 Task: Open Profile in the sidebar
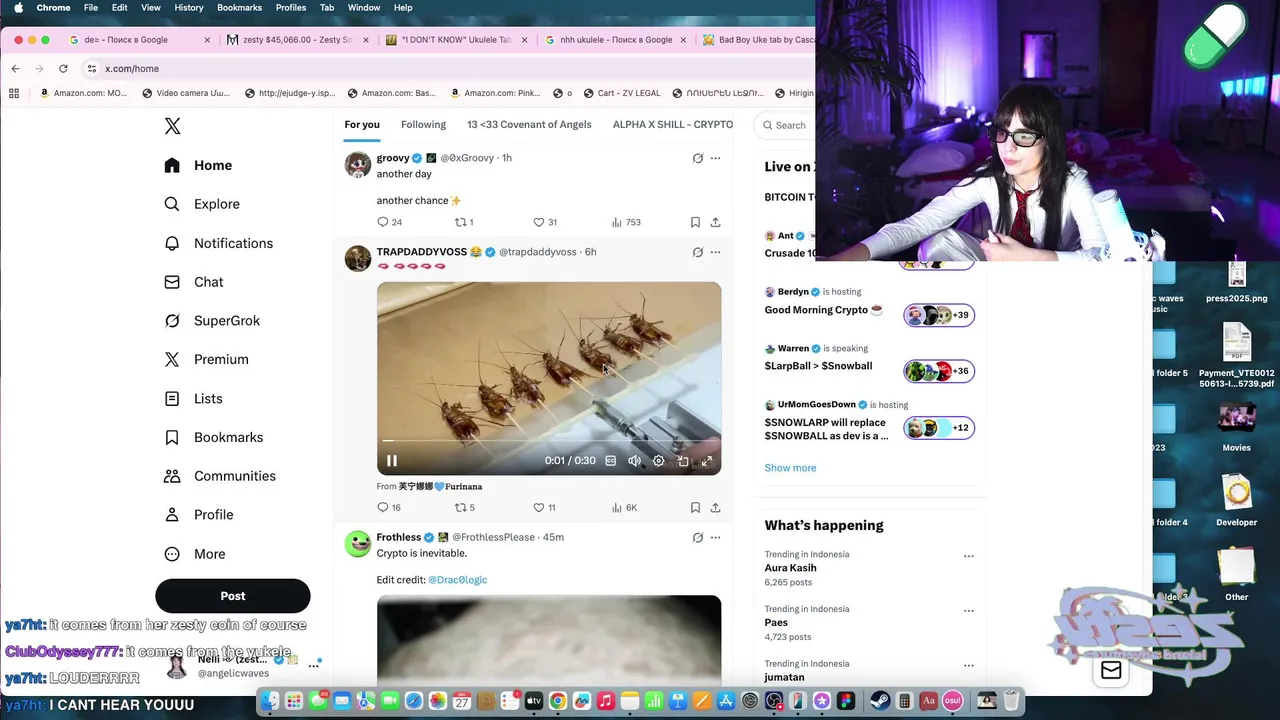tap(198, 515)
